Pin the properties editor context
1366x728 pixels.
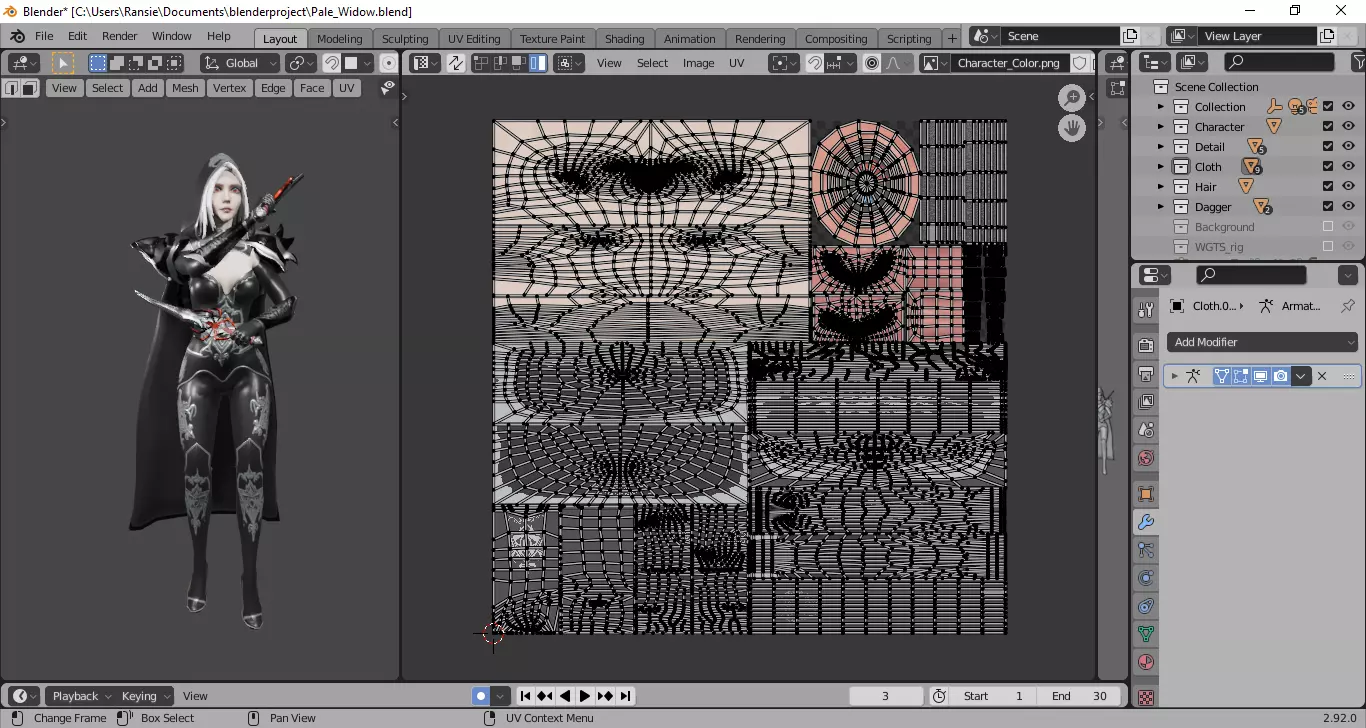(1348, 306)
